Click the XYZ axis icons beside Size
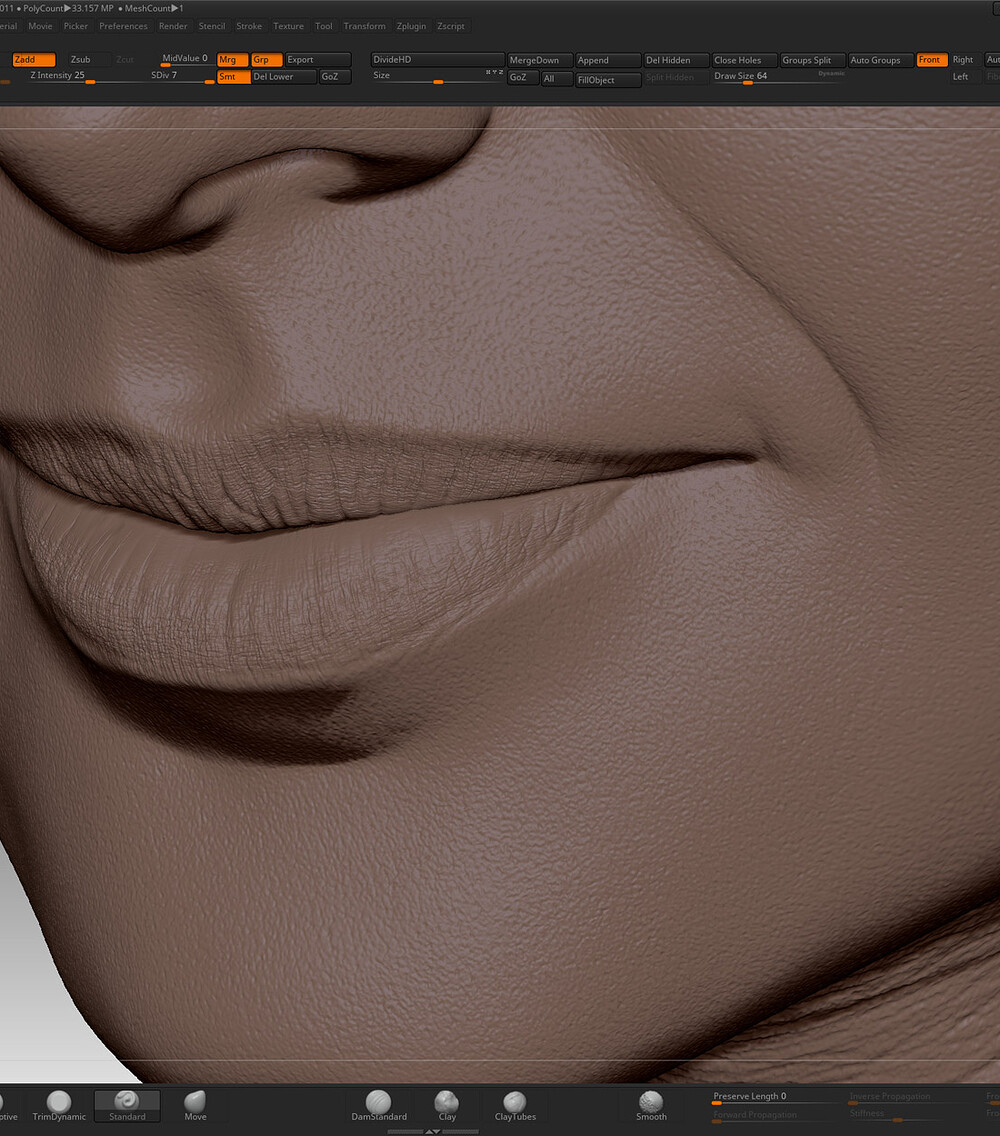Screen dimensions: 1000x1136 pyautogui.click(x=494, y=72)
